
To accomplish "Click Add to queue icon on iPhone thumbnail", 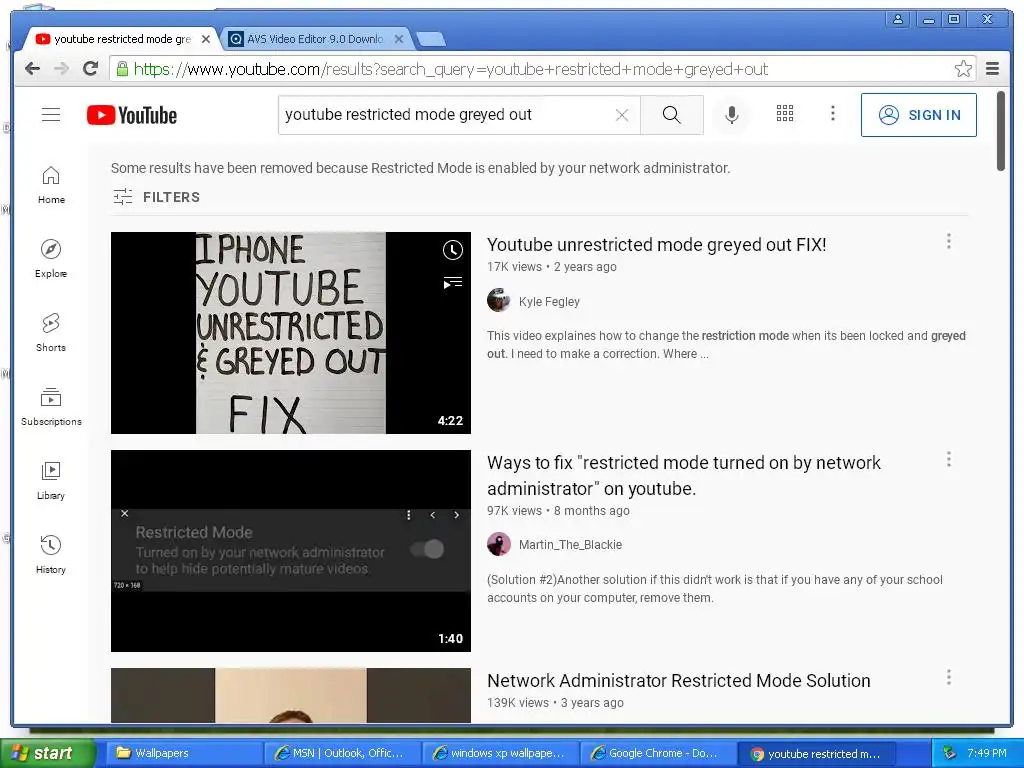I will tap(453, 283).
